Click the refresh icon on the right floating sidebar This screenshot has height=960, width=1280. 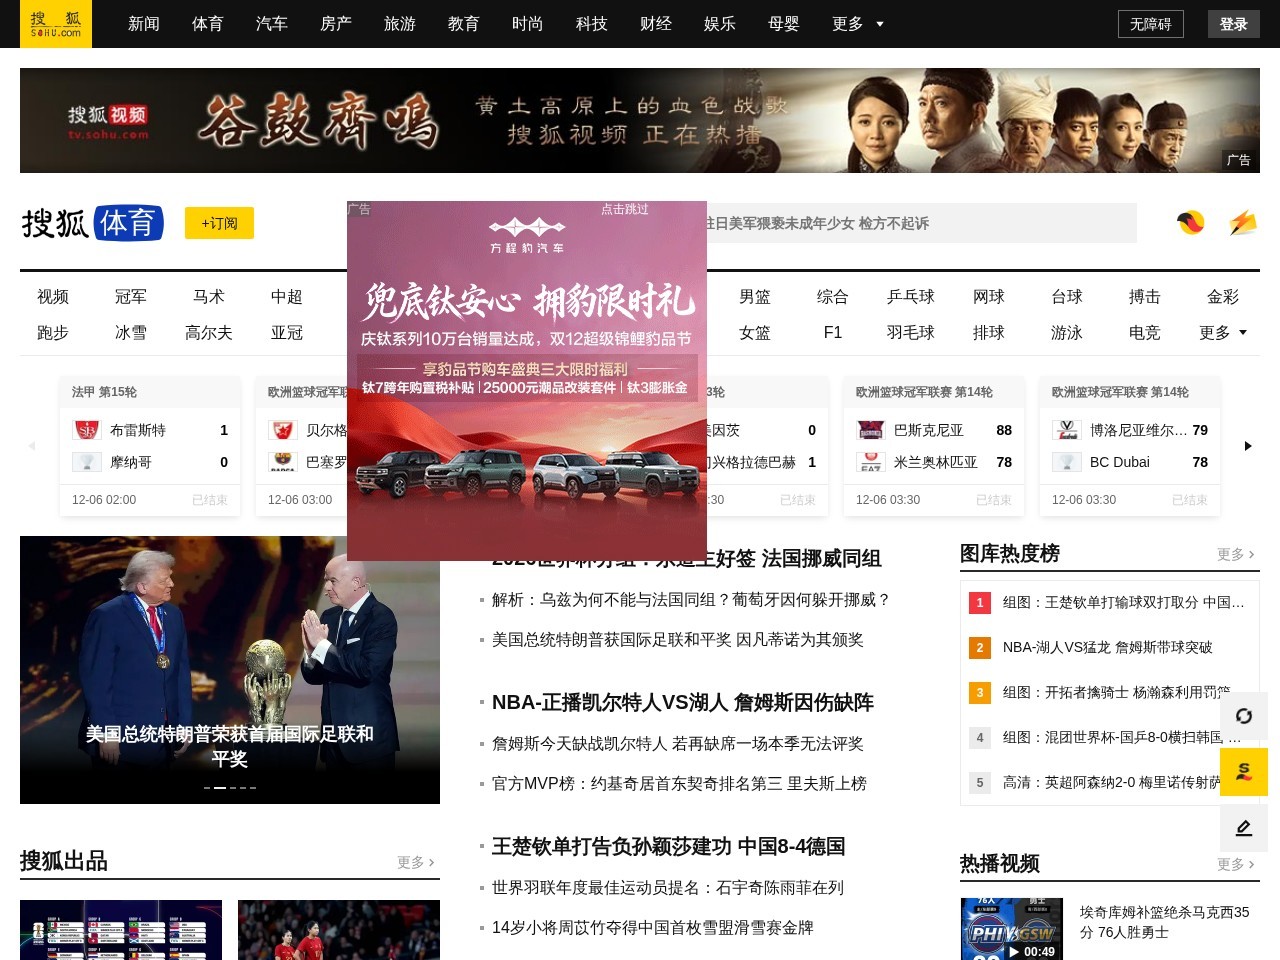click(1243, 716)
